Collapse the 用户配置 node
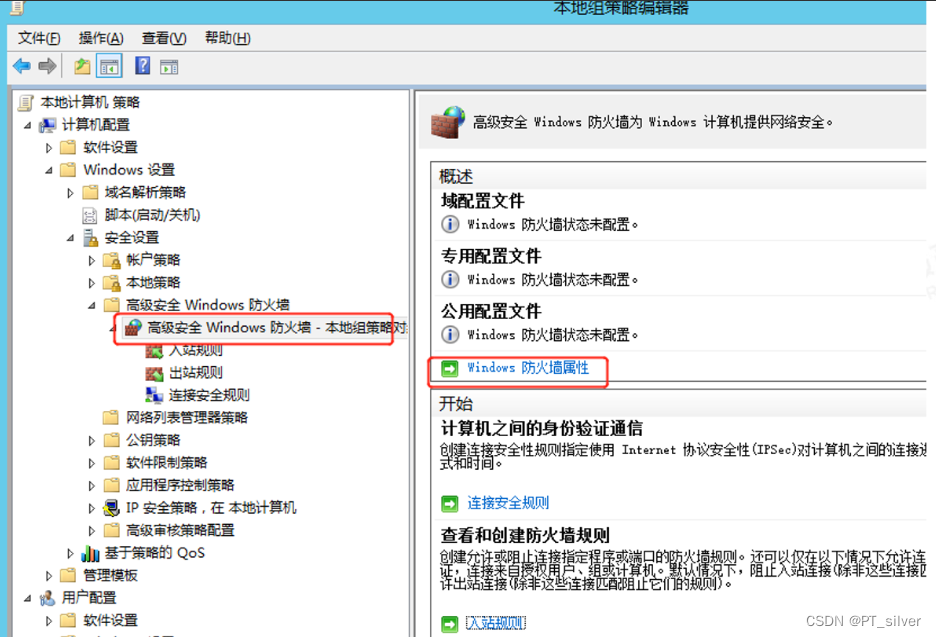This screenshot has height=637, width=936. (x=27, y=599)
